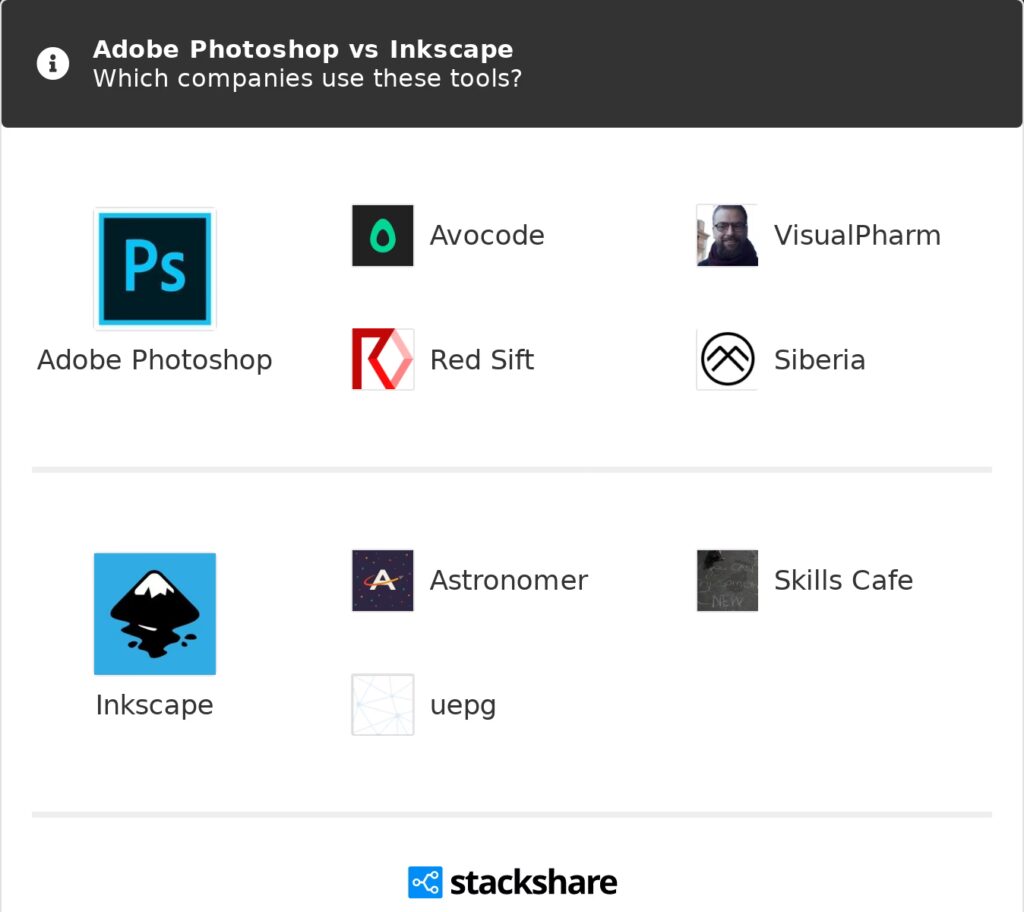Screen dimensions: 1024x912
Task: Click the Red Sift company name
Action: [482, 360]
